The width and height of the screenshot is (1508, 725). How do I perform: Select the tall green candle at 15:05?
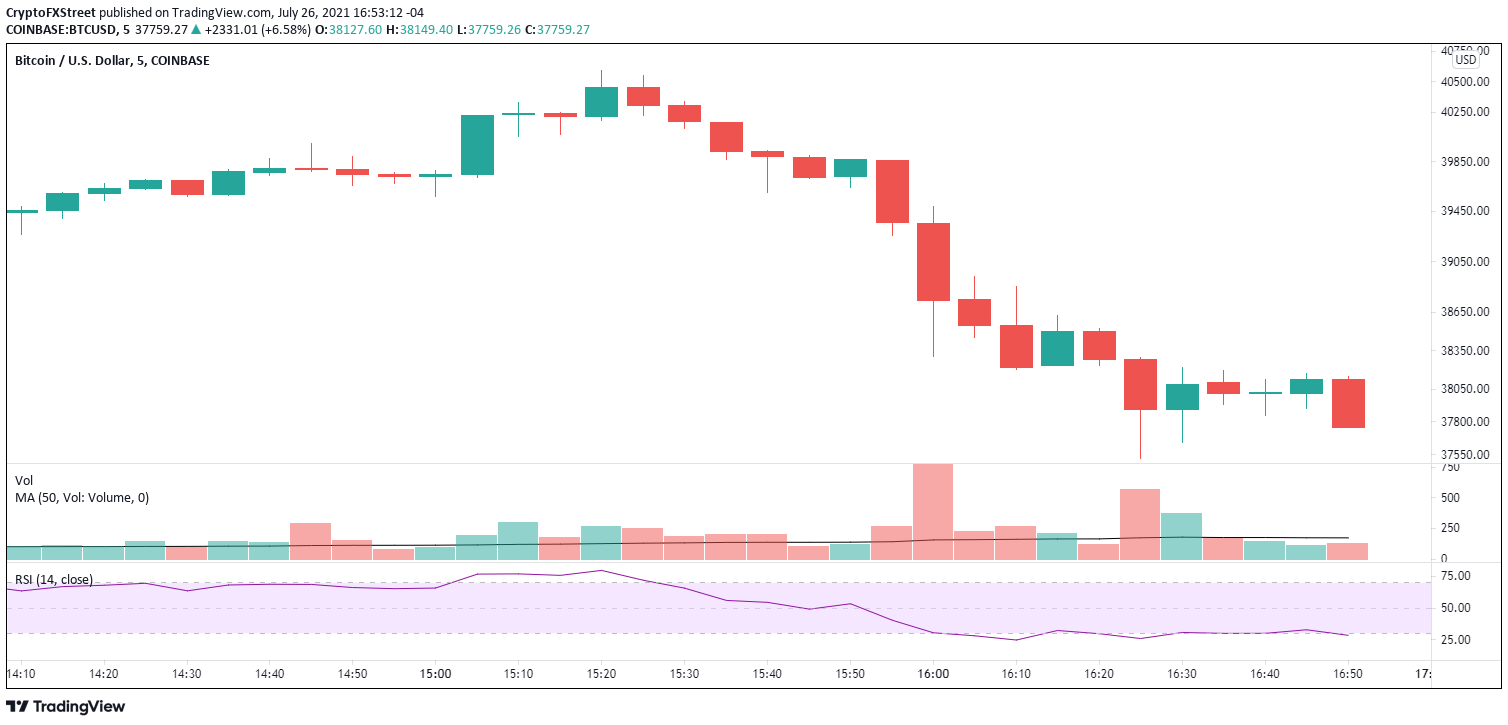click(x=477, y=145)
